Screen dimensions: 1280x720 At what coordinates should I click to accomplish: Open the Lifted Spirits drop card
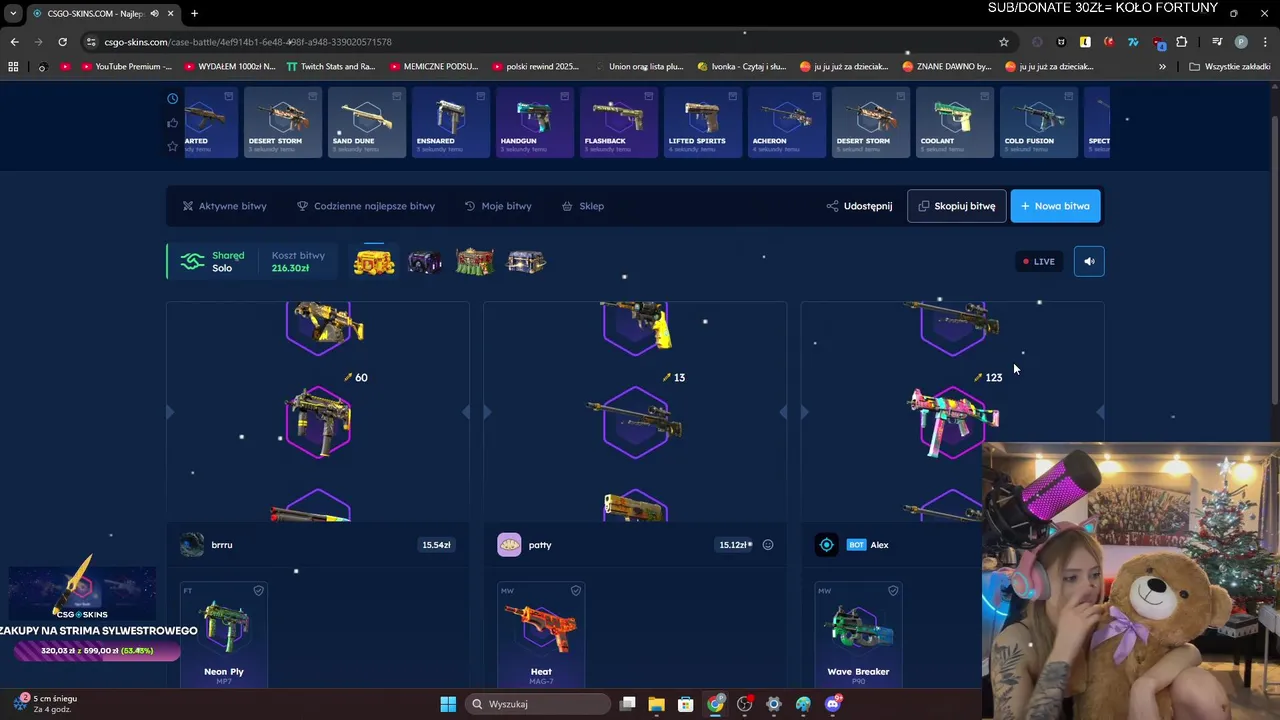(x=703, y=122)
